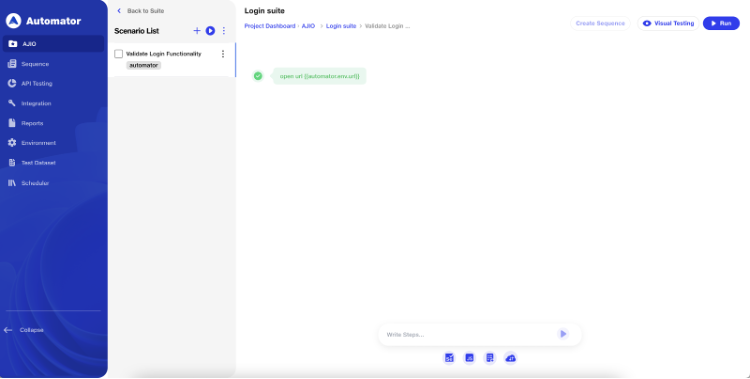Click the Selenium checklist icon below input
750x379 pixels.
pyautogui.click(x=449, y=358)
